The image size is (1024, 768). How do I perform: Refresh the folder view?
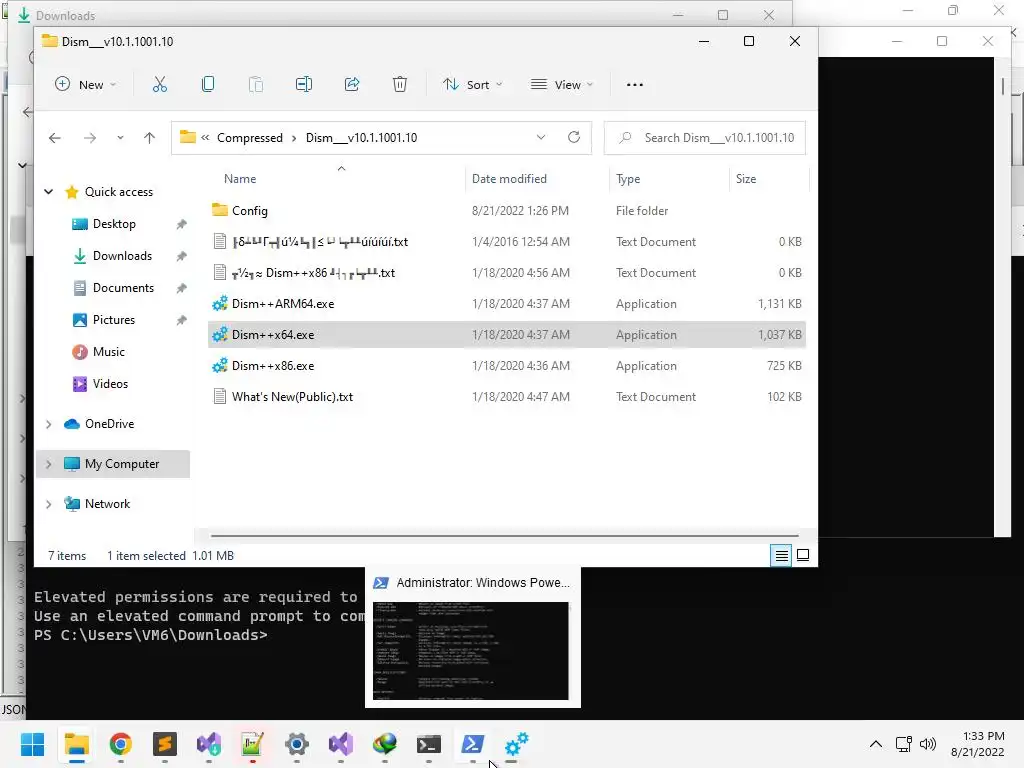(574, 137)
